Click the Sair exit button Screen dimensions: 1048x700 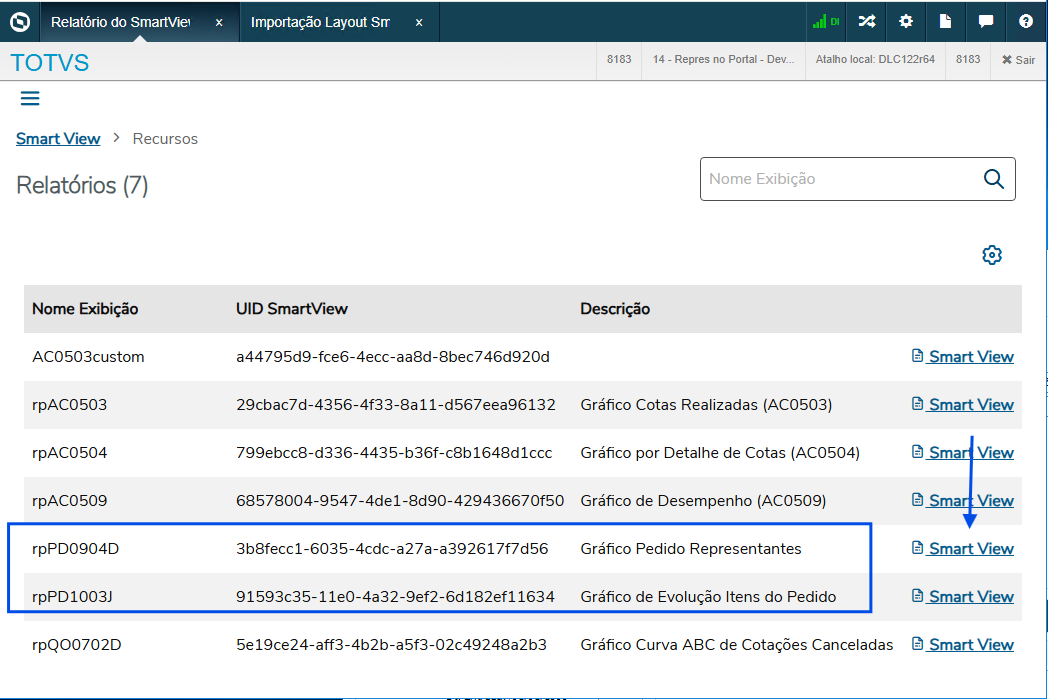tap(1018, 60)
